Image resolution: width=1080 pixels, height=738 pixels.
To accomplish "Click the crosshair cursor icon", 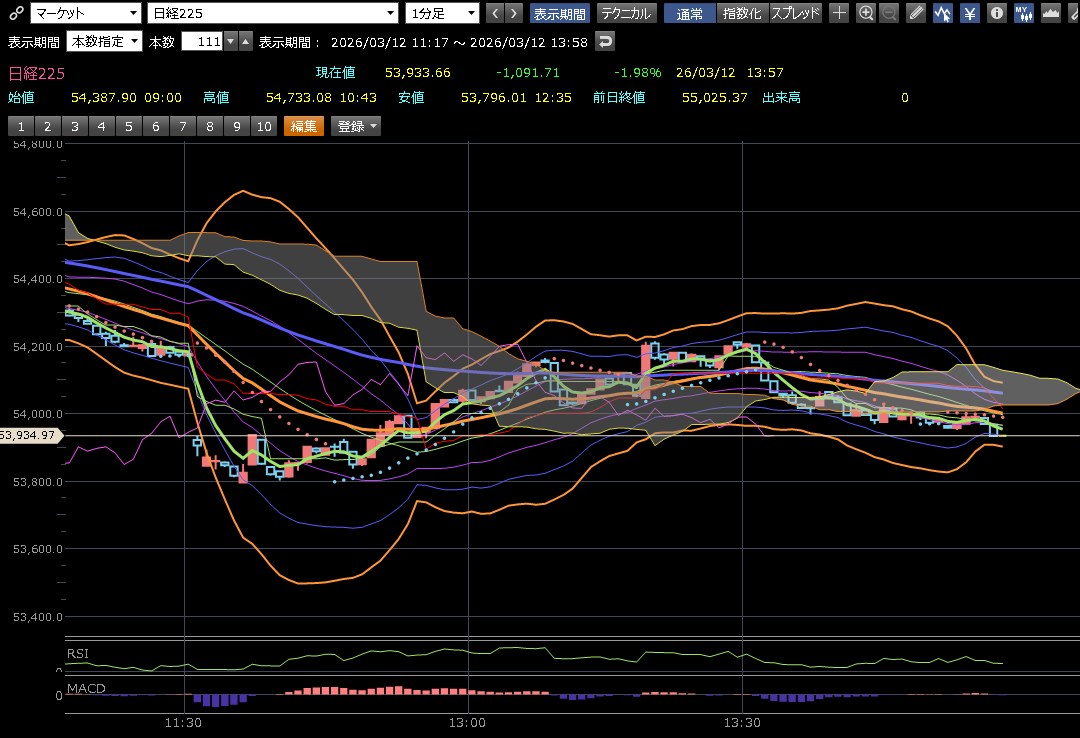I will click(x=840, y=13).
